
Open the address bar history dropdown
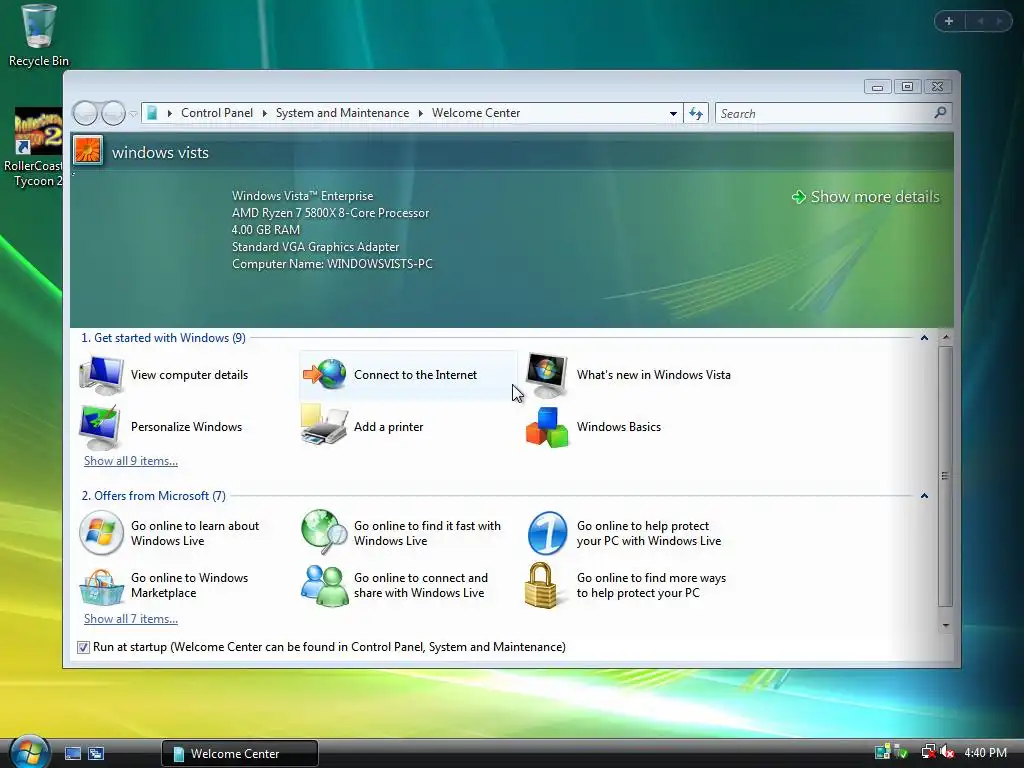click(x=673, y=114)
